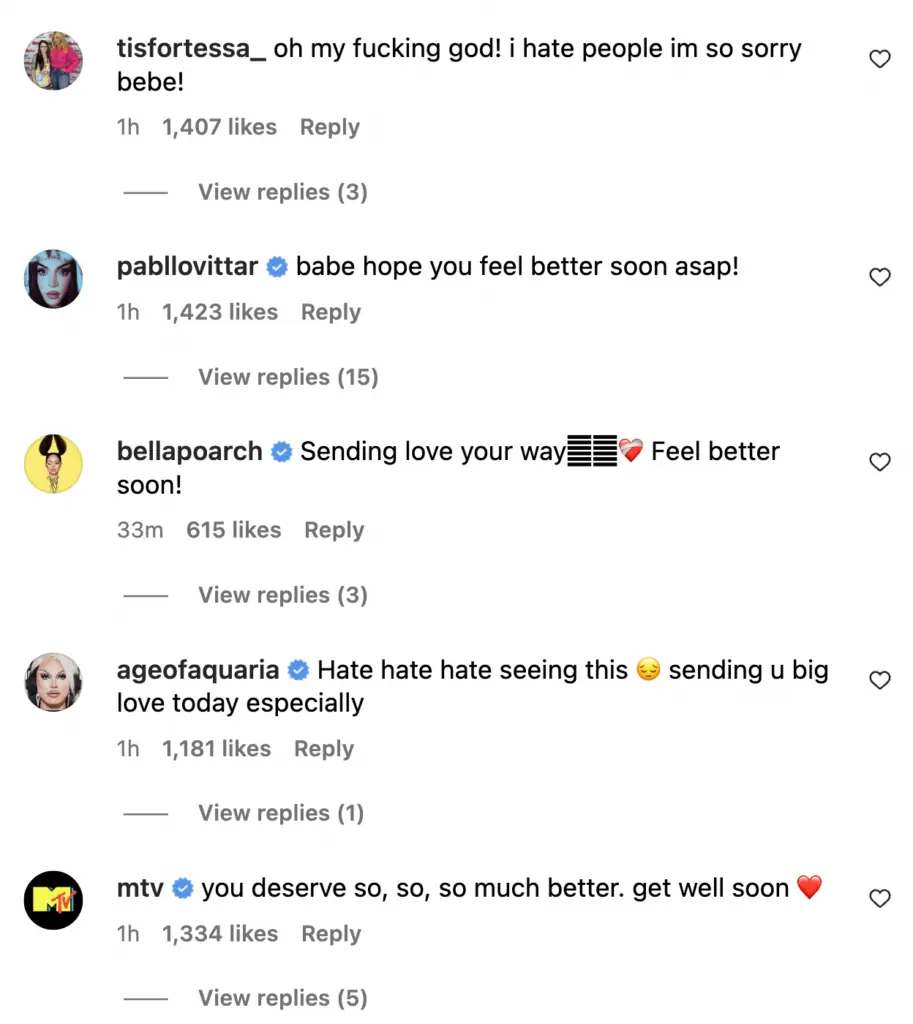The width and height of the screenshot is (913, 1024).
Task: Open ageofaquaria's profile photo
Action: pyautogui.click(x=52, y=681)
